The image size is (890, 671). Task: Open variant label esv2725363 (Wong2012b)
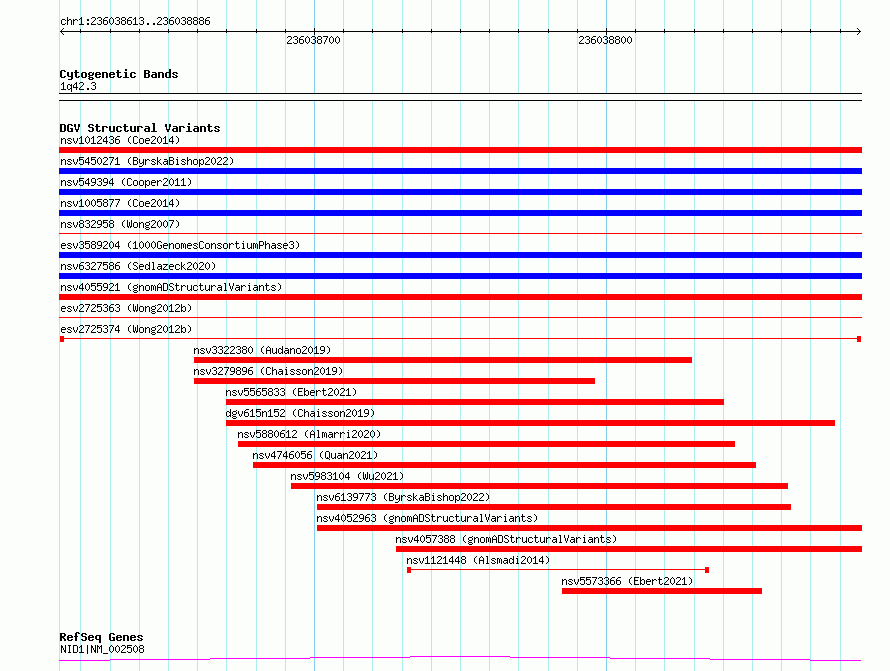click(126, 308)
